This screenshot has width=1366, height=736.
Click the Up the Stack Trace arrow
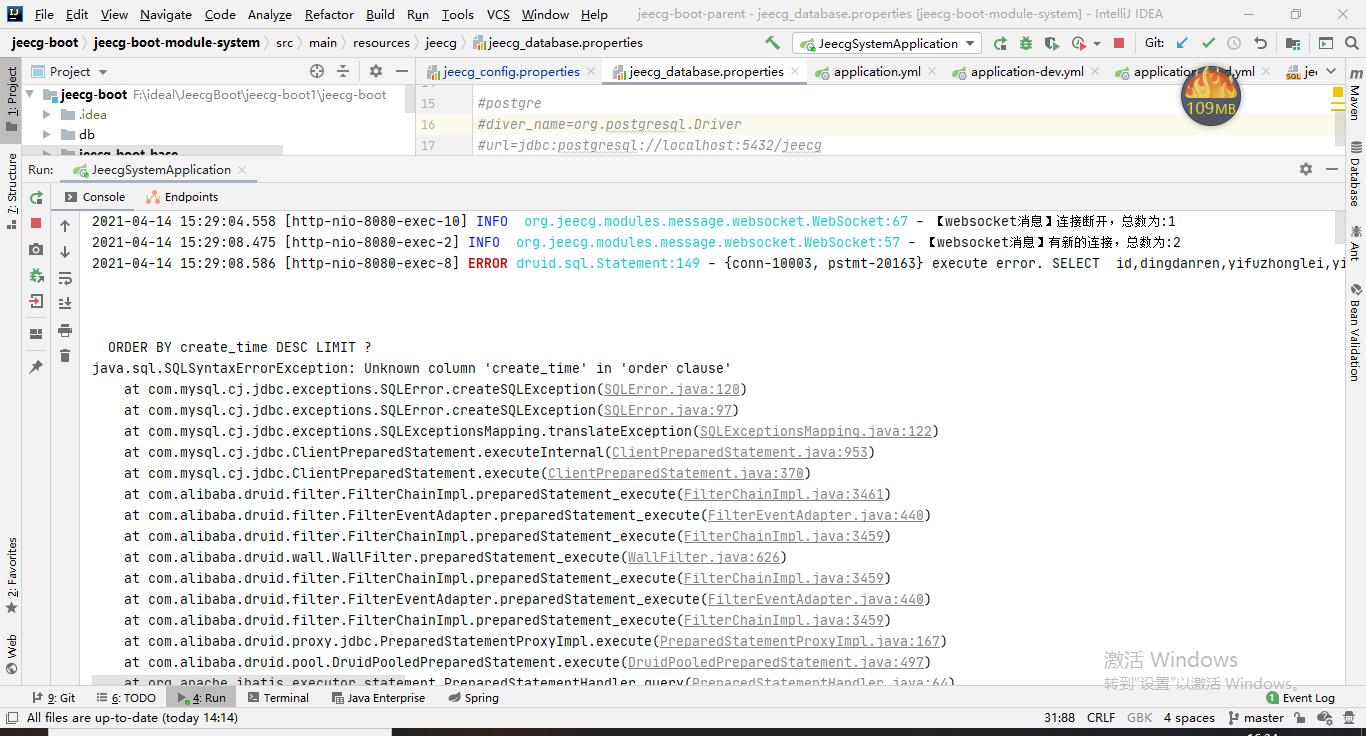(65, 226)
